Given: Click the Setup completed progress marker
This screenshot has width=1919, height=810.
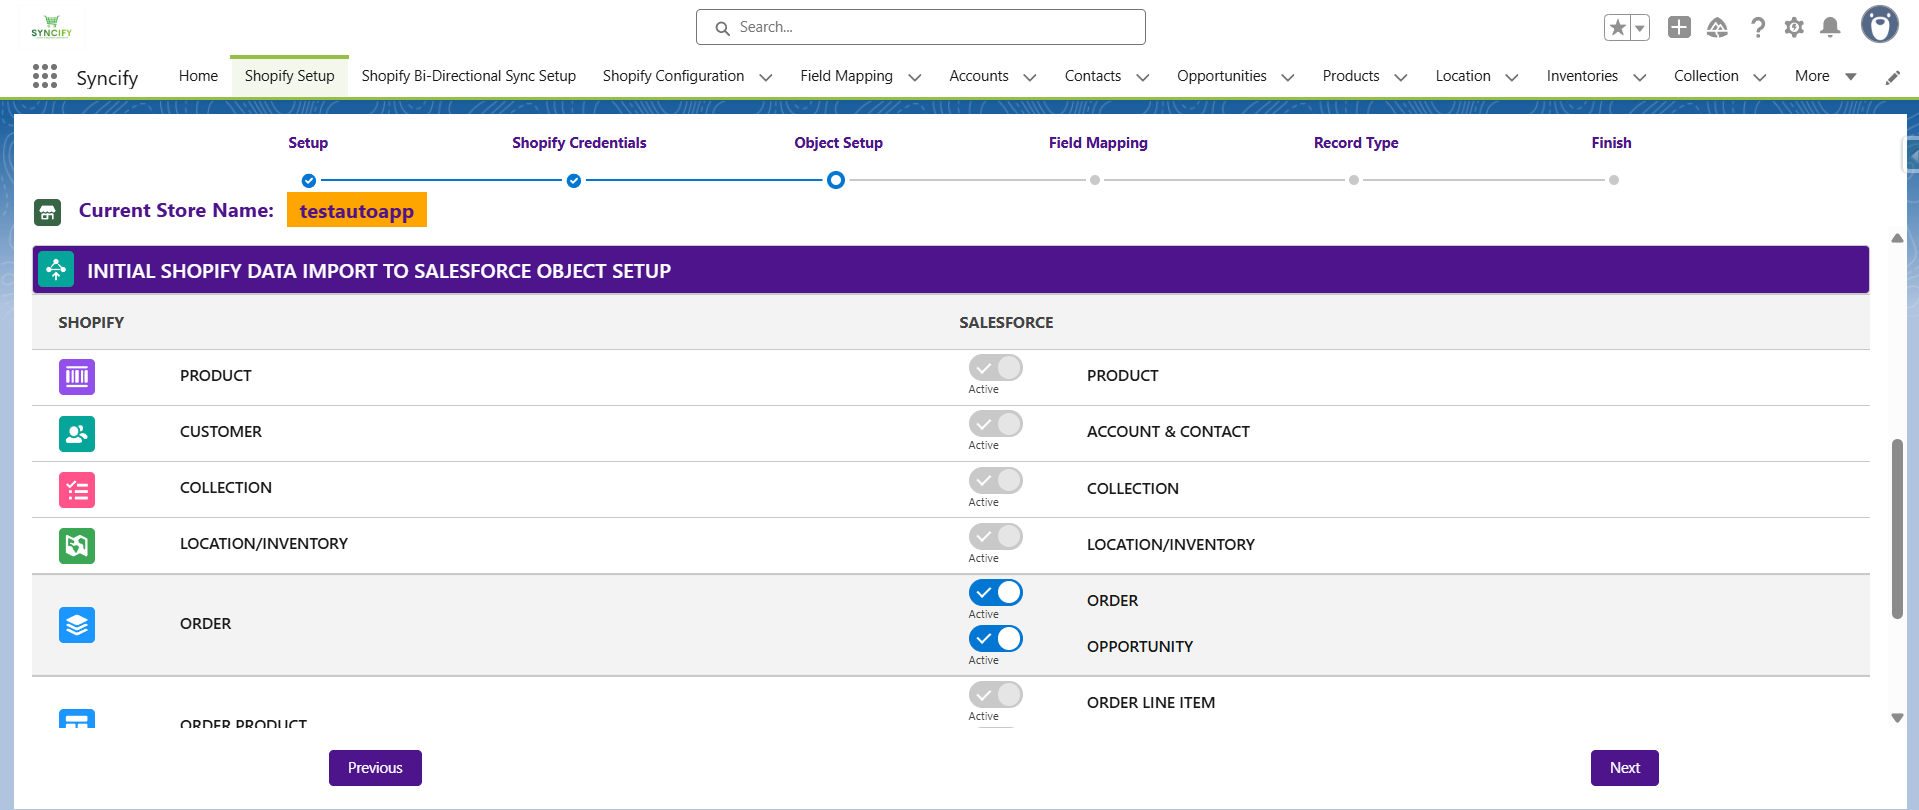Looking at the screenshot, I should click(x=309, y=181).
